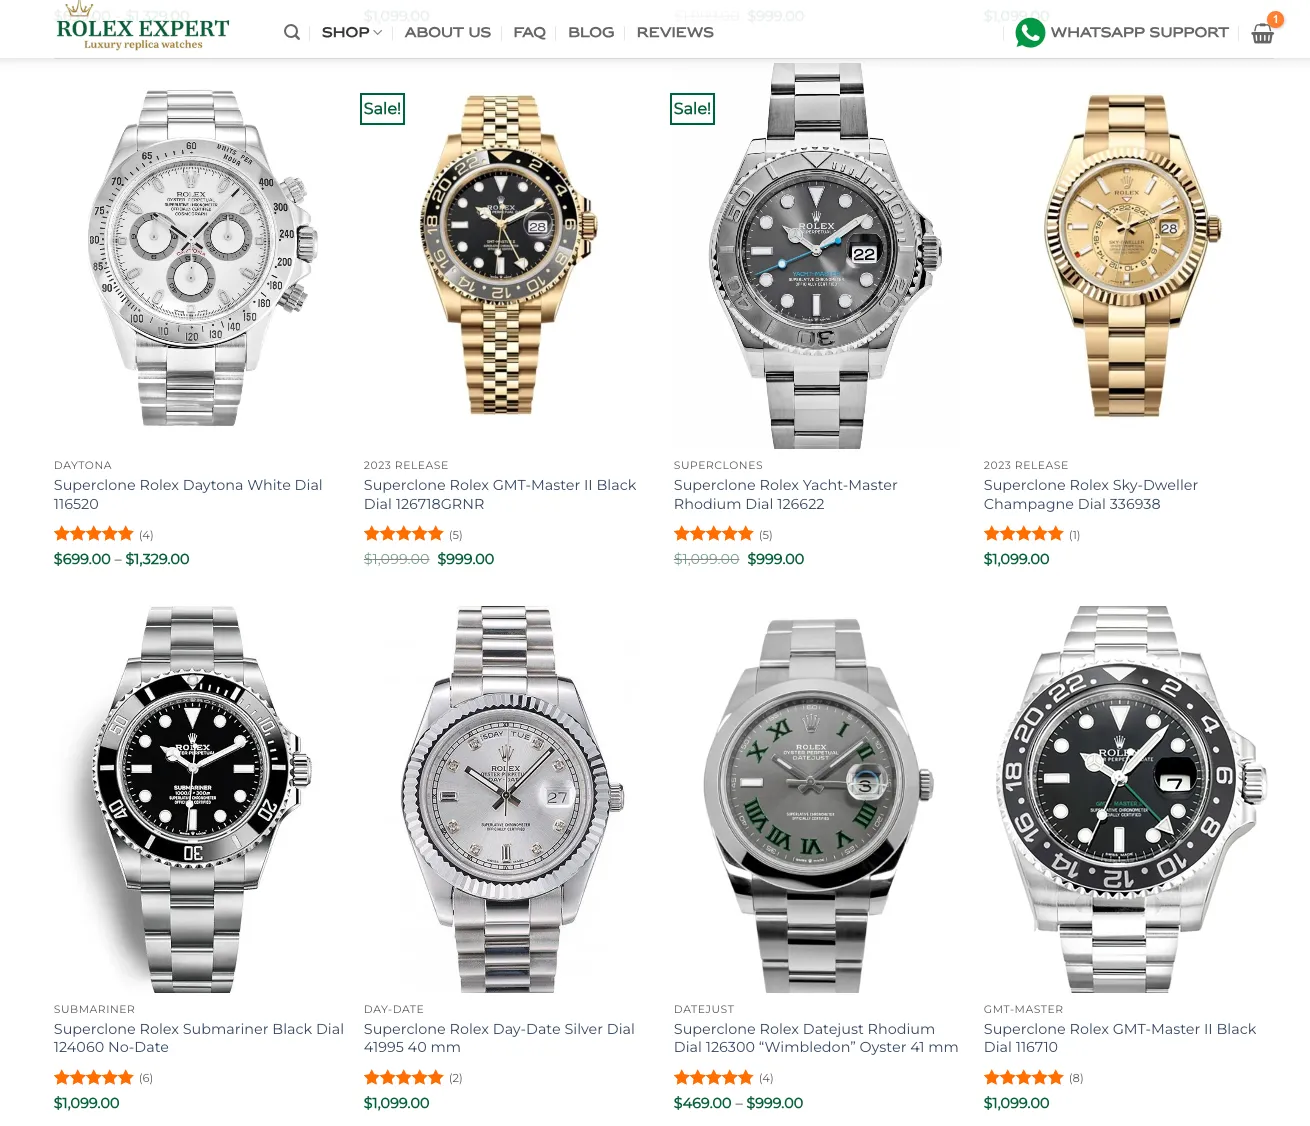
Task: Click the search magnifier icon
Action: click(292, 32)
